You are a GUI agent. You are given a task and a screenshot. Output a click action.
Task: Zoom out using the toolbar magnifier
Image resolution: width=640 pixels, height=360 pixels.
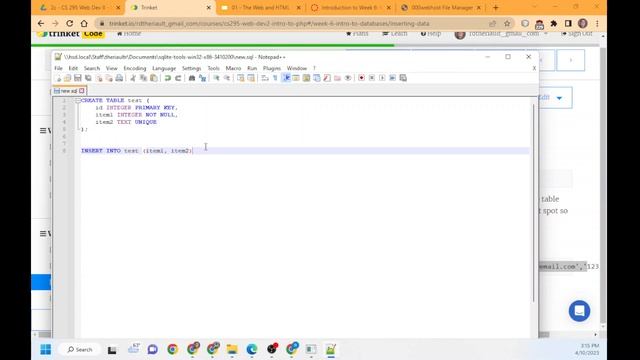pyautogui.click(x=227, y=78)
